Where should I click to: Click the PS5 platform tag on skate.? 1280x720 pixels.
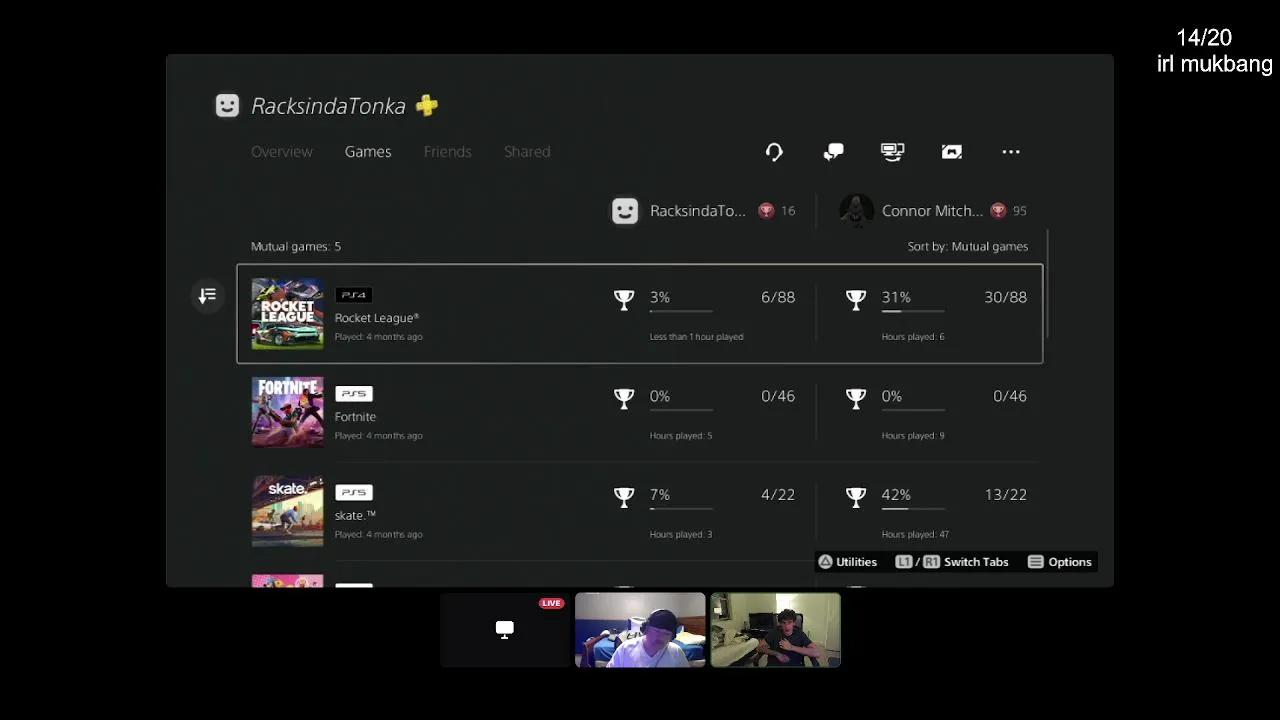353,493
